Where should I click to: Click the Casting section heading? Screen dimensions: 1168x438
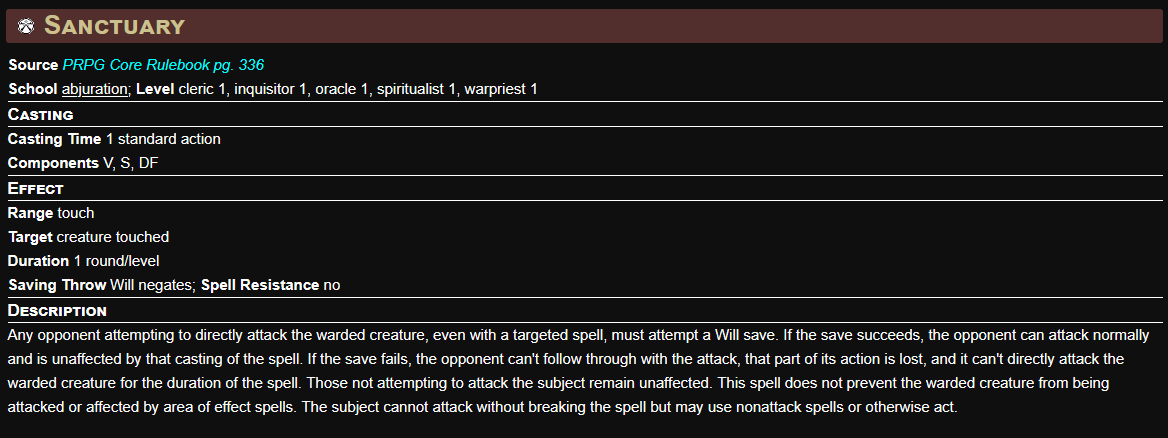pyautogui.click(x=40, y=115)
